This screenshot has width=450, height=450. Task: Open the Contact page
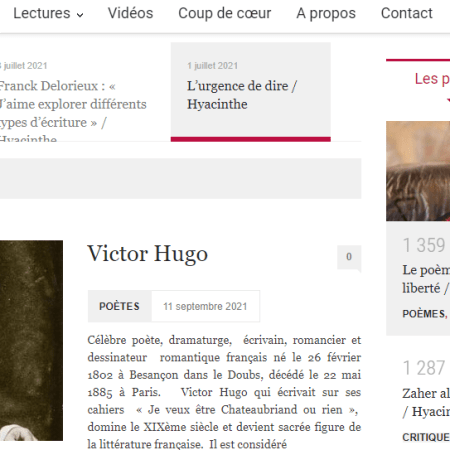point(407,13)
